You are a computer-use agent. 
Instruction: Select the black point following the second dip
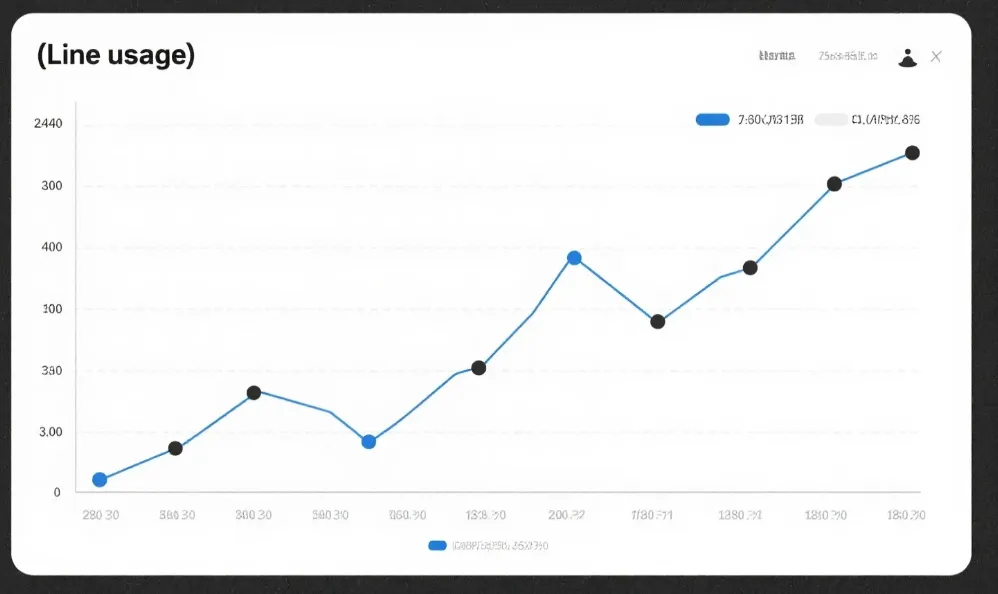tap(750, 268)
